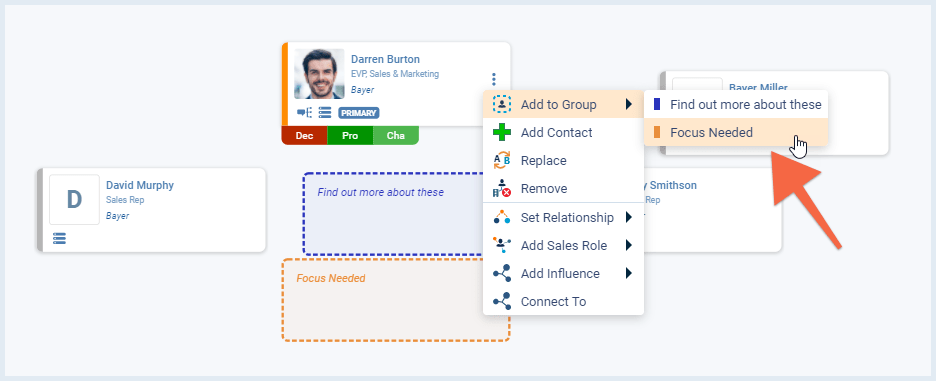
Task: Choose Remove from the context menu
Action: (x=563, y=189)
